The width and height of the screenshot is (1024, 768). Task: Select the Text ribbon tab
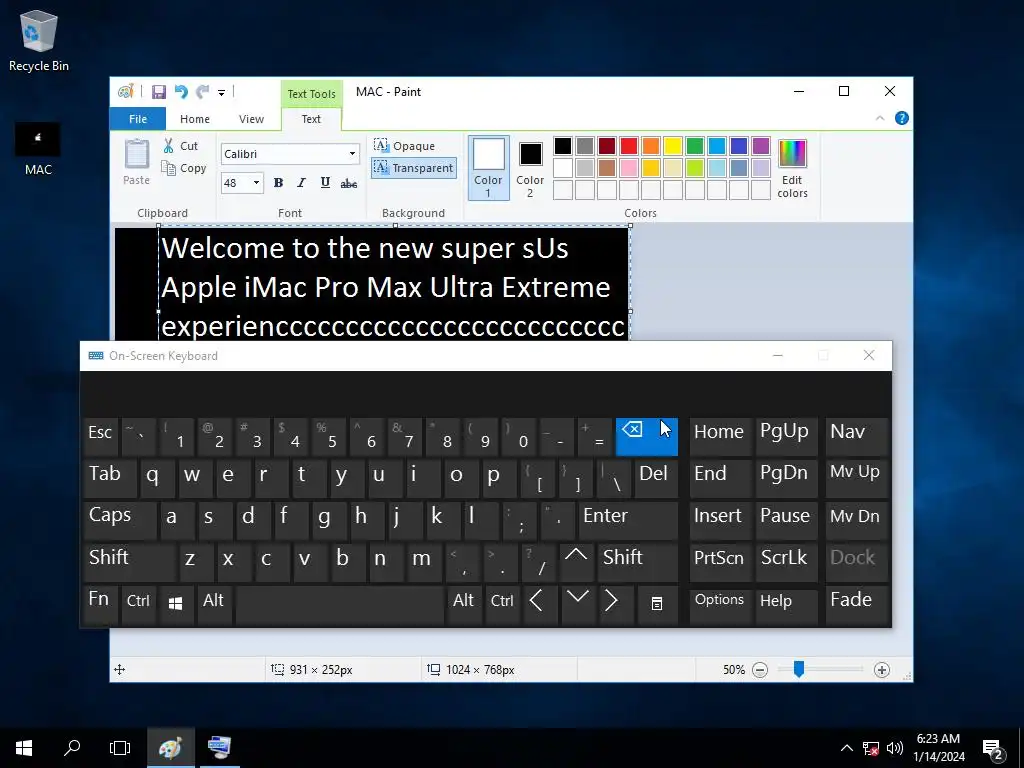[x=311, y=119]
